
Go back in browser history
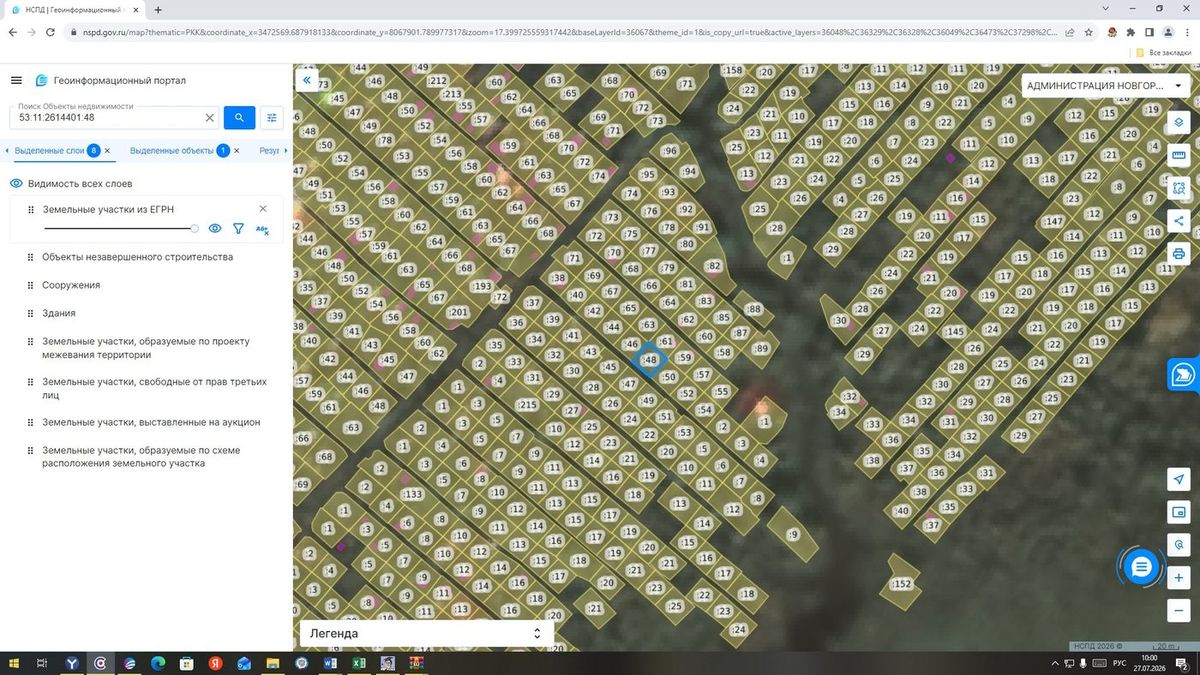13,32
